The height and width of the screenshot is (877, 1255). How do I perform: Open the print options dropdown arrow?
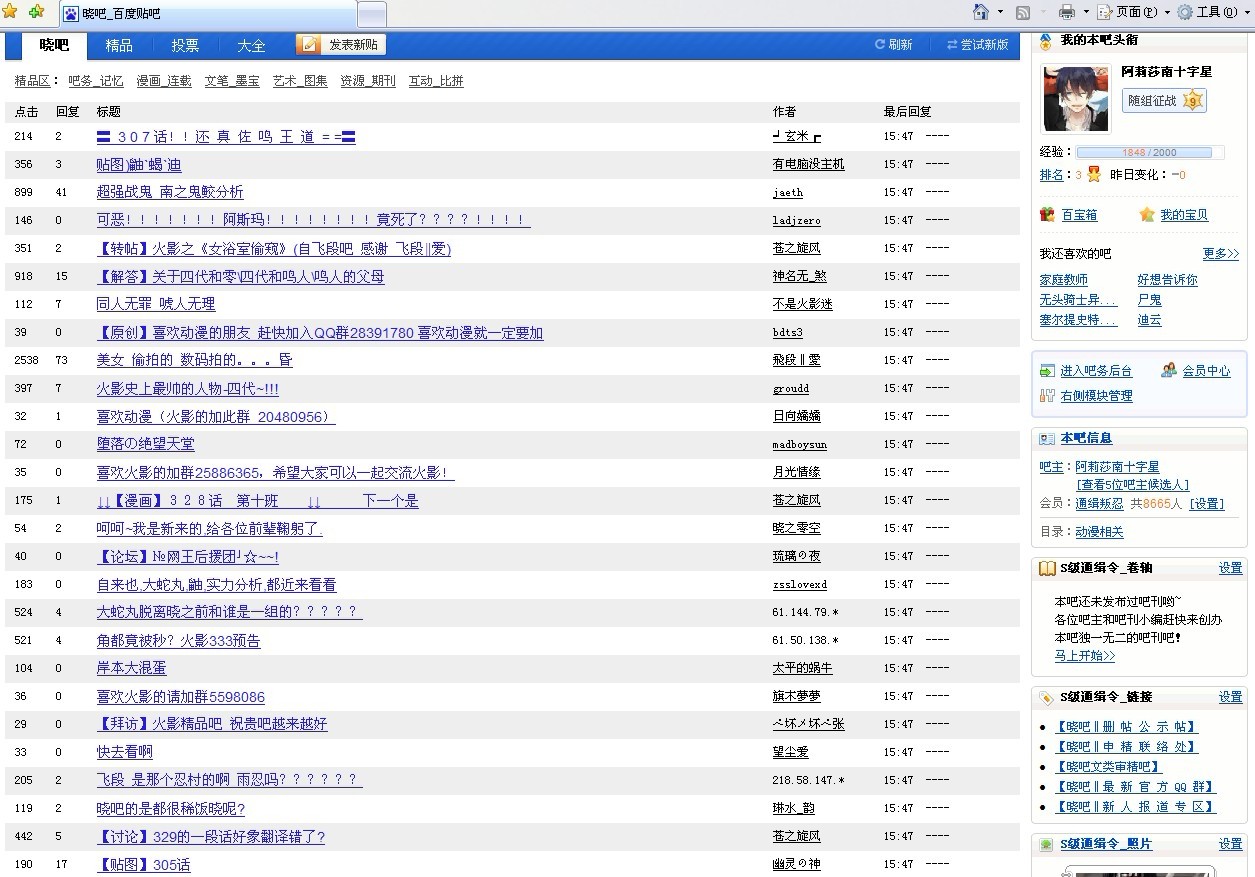(1086, 13)
